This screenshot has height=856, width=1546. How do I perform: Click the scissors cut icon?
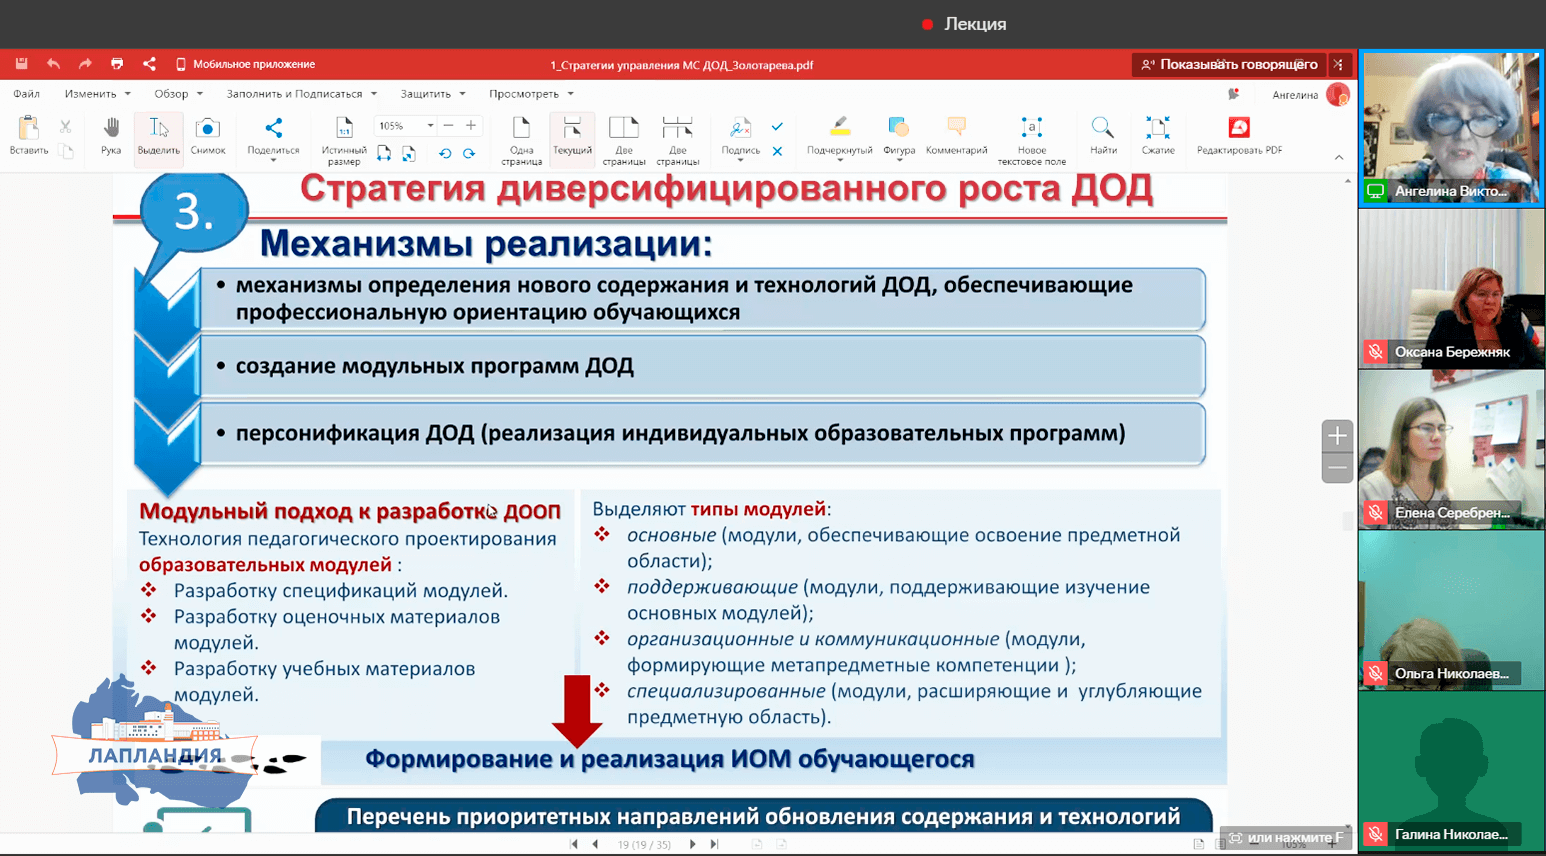[x=66, y=126]
